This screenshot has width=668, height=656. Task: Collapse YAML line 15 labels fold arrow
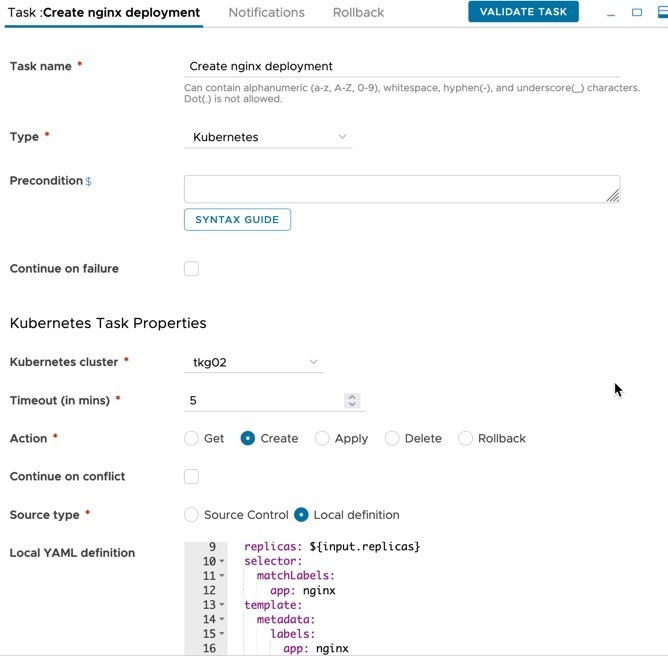tap(222, 634)
